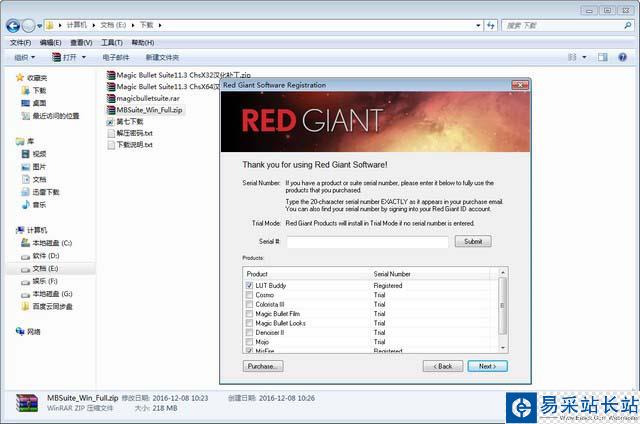The height and width of the screenshot is (424, 640).
Task: Click the product list scroll down arrow
Action: pos(503,348)
